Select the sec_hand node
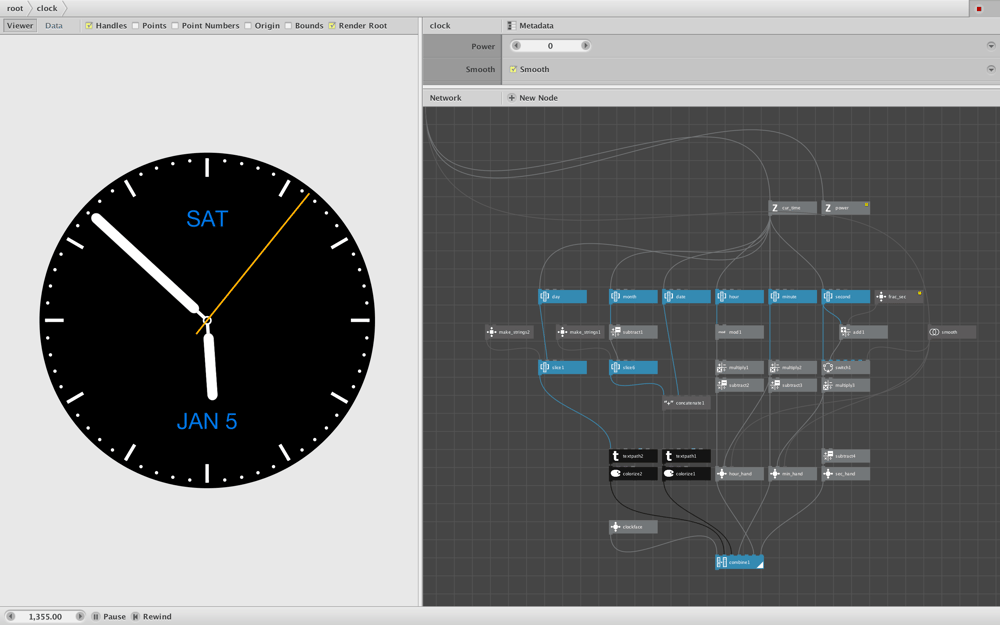1000x625 pixels. click(846, 473)
